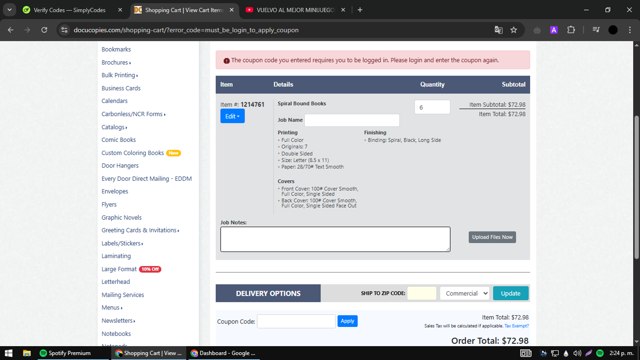Open the touch keyboard tray icon

pyautogui.click(x=526, y=353)
